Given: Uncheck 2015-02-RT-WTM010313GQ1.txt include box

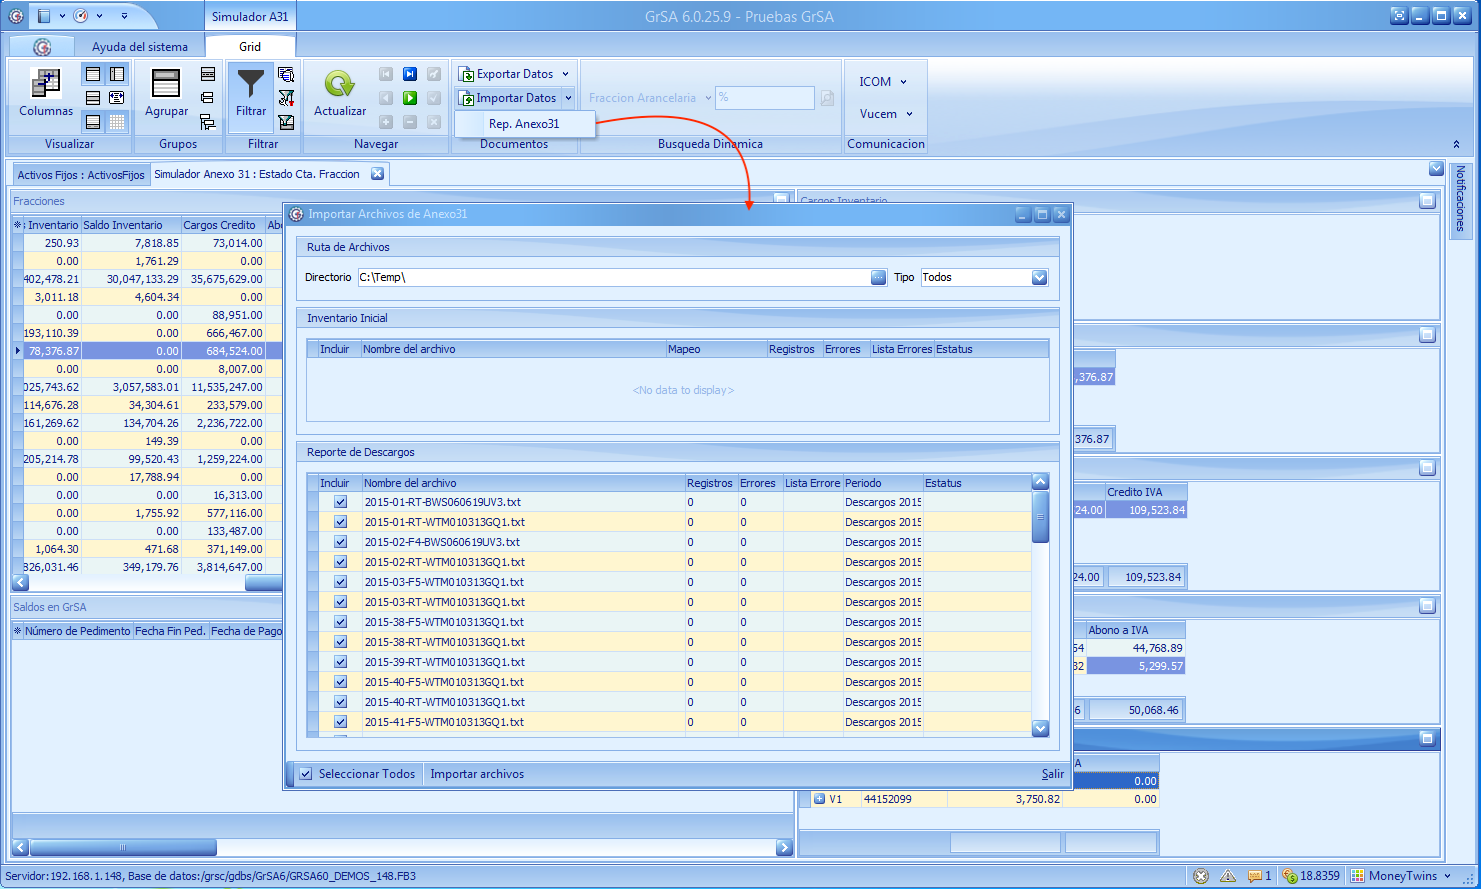Looking at the screenshot, I should [x=341, y=562].
